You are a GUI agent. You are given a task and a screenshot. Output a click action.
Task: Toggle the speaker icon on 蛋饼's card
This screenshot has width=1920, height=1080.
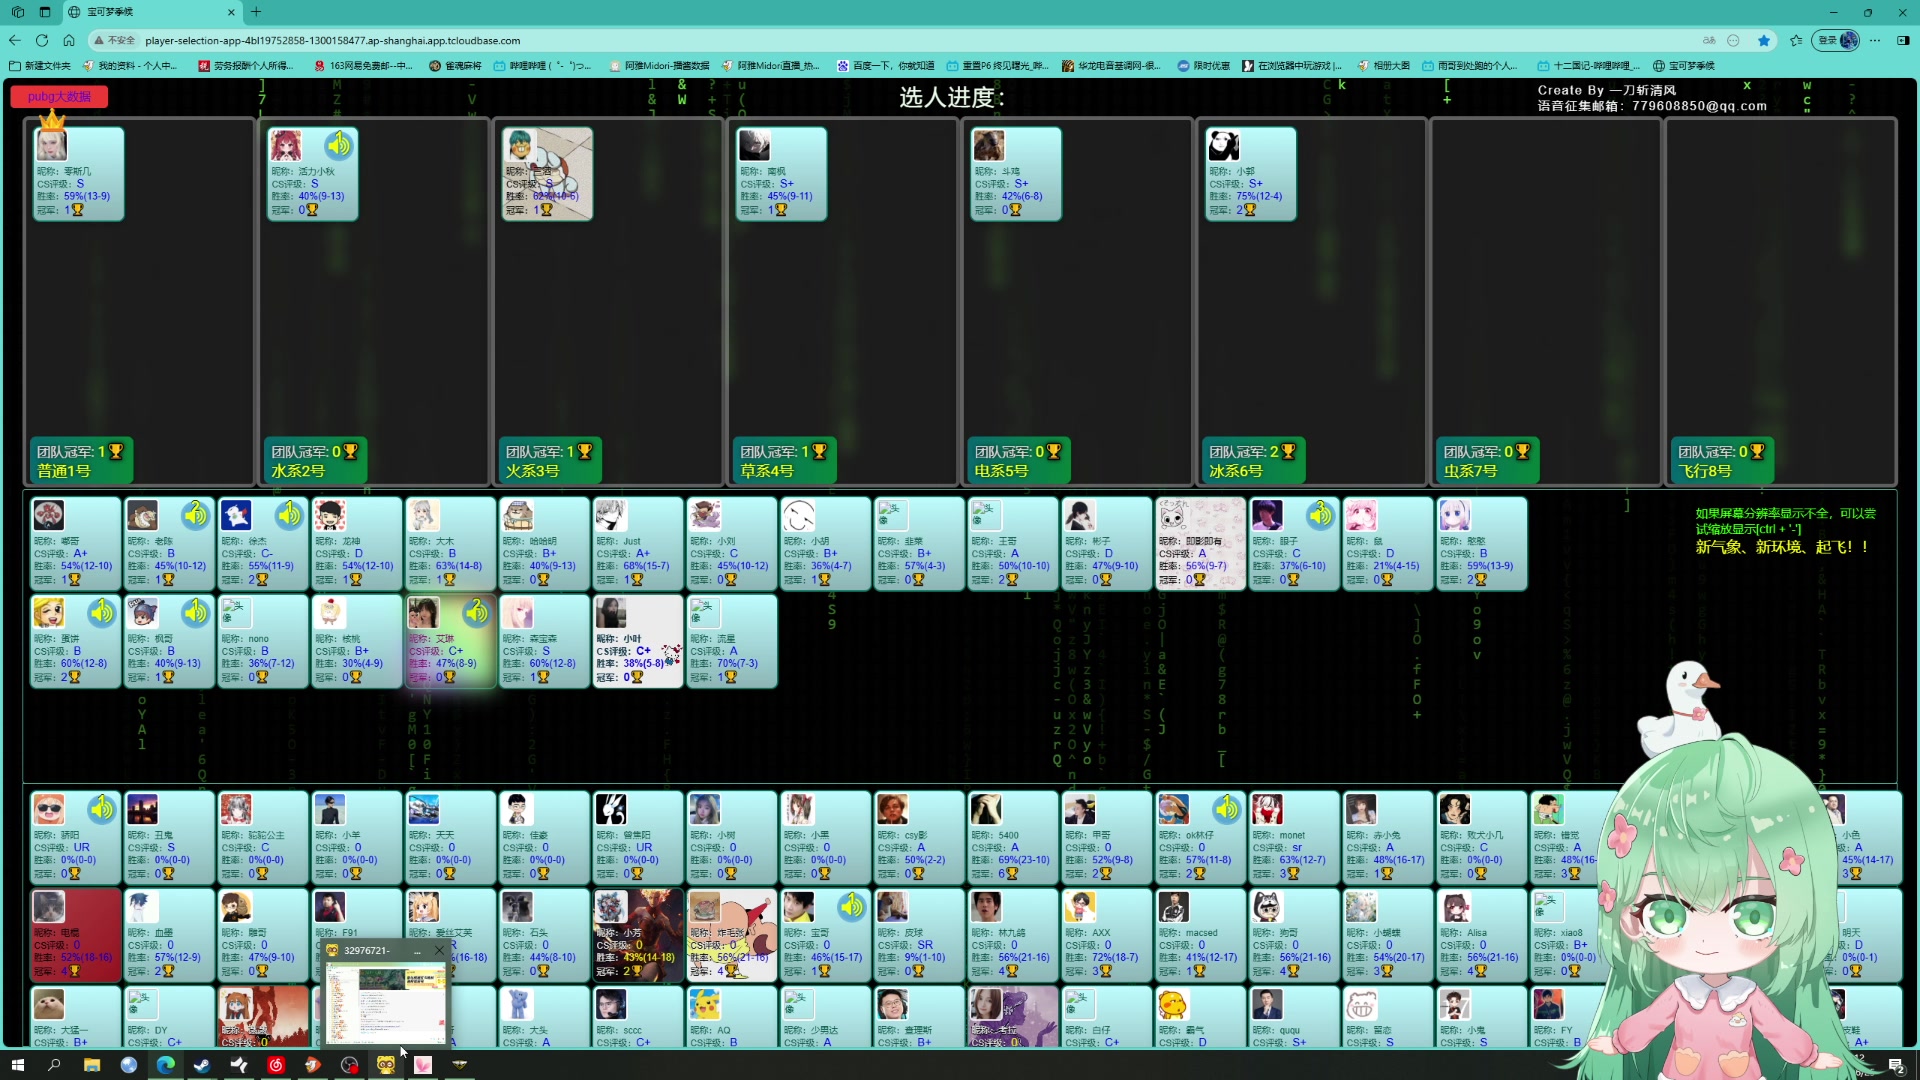[101, 612]
